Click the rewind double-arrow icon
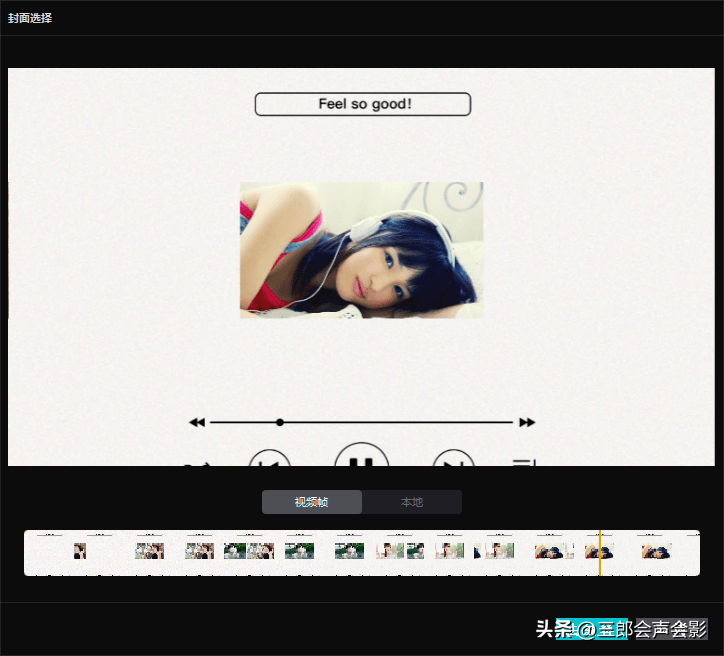The height and width of the screenshot is (656, 724). pyautogui.click(x=197, y=423)
